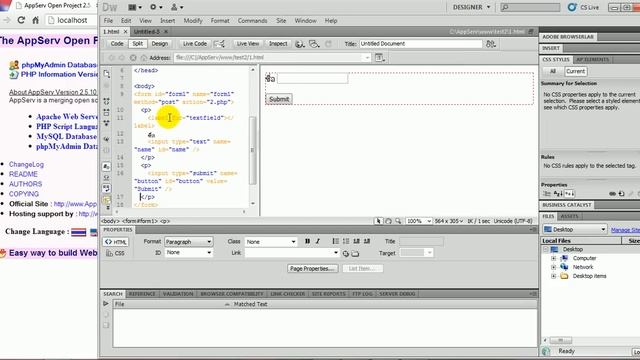Click the Text Outdent icon
Viewport: 640px width, 360px height.
[x=356, y=241]
